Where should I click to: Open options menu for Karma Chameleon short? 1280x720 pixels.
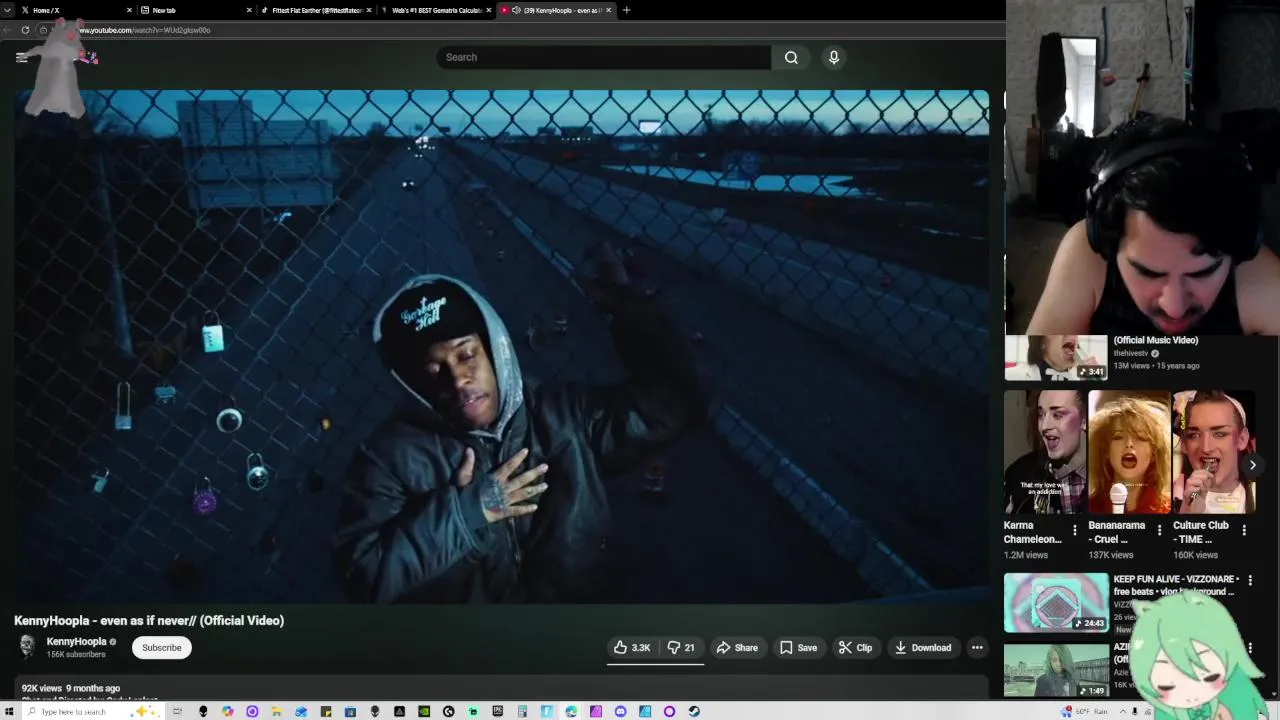click(x=1075, y=530)
